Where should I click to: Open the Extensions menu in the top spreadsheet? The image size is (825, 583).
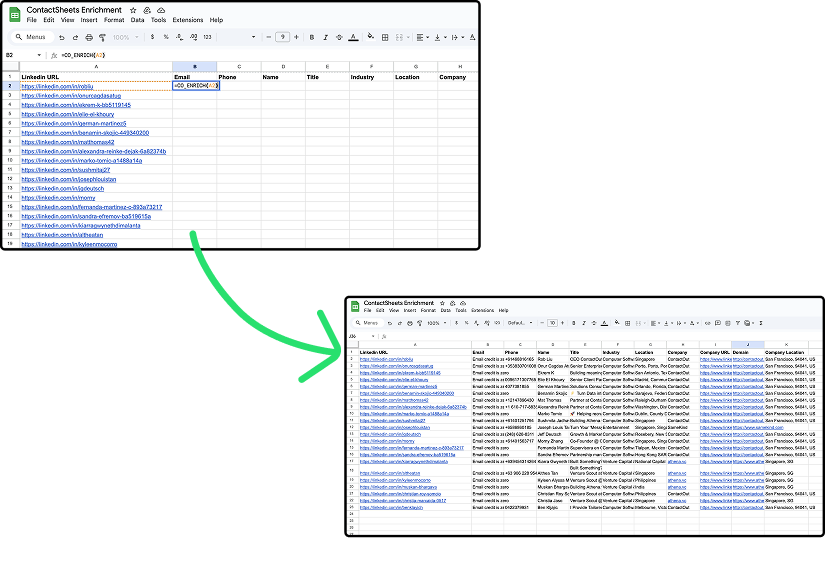[x=187, y=20]
